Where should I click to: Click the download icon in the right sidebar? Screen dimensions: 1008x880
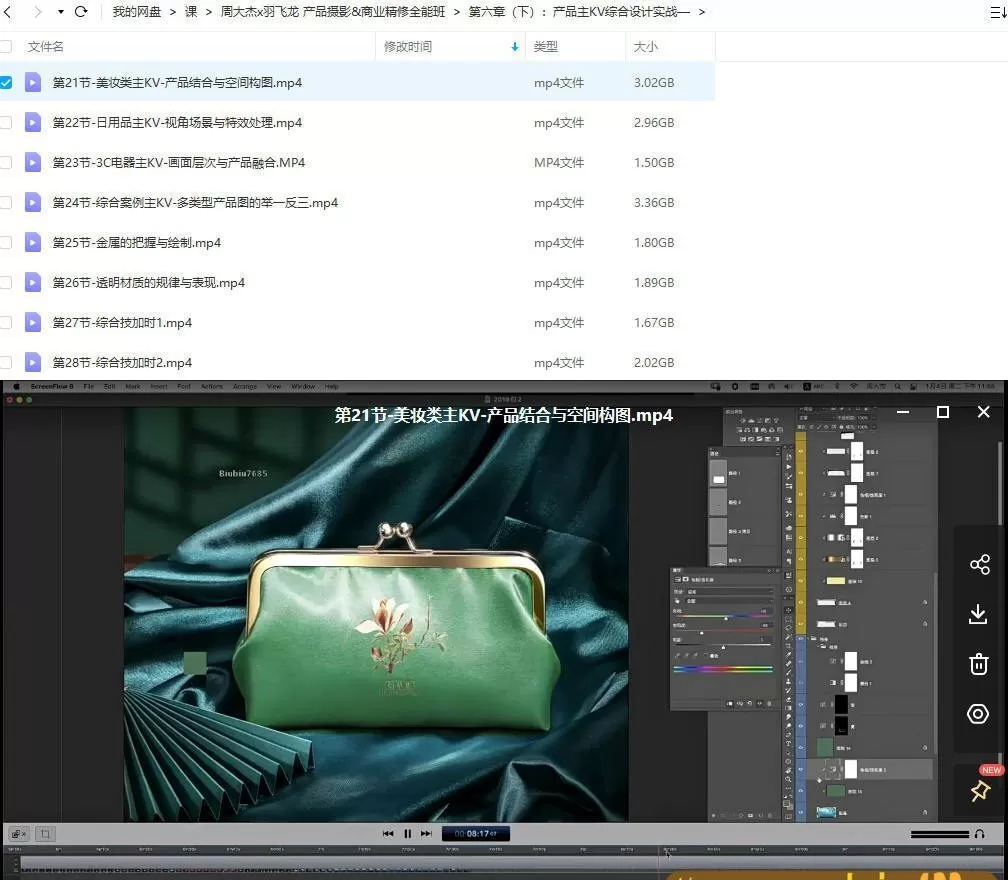click(x=979, y=614)
